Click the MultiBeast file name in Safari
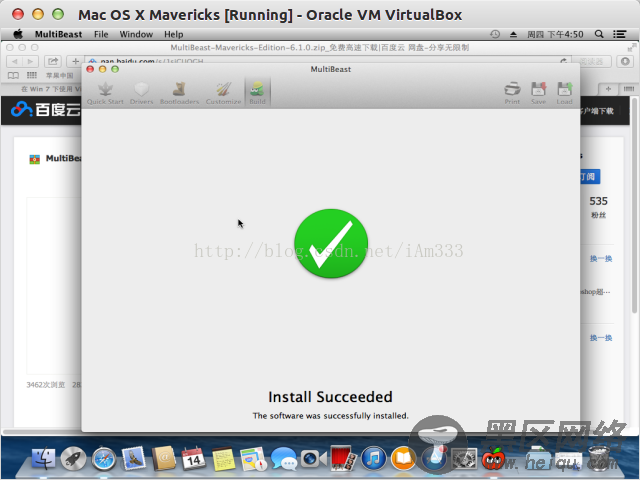 63,158
